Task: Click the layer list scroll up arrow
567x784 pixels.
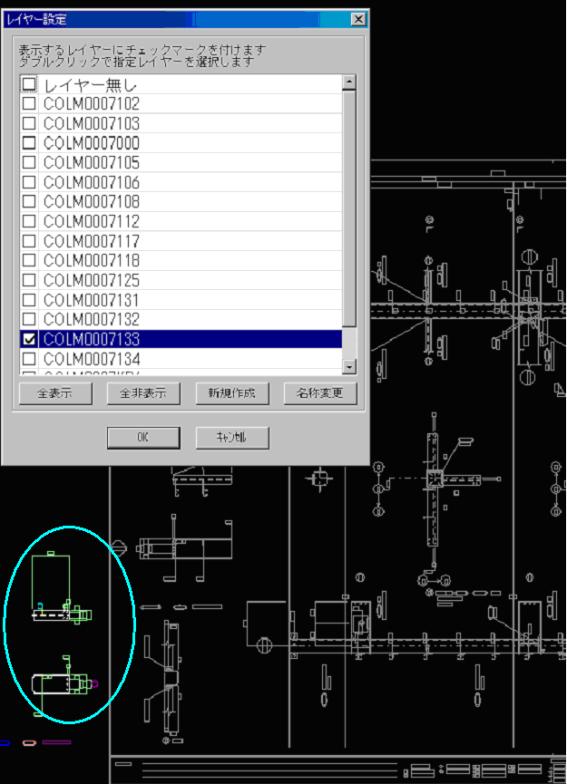Action: pyautogui.click(x=349, y=82)
